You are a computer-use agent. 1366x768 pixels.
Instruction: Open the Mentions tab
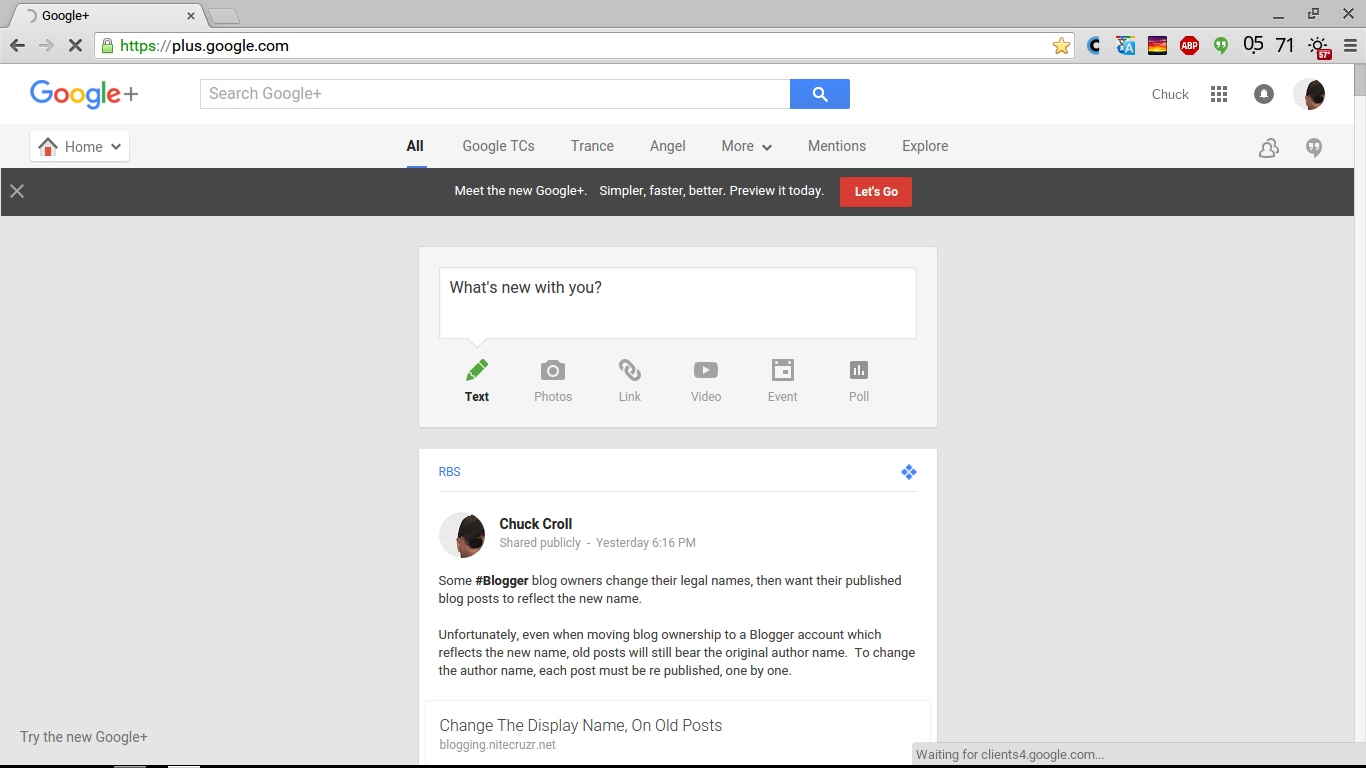tap(837, 146)
